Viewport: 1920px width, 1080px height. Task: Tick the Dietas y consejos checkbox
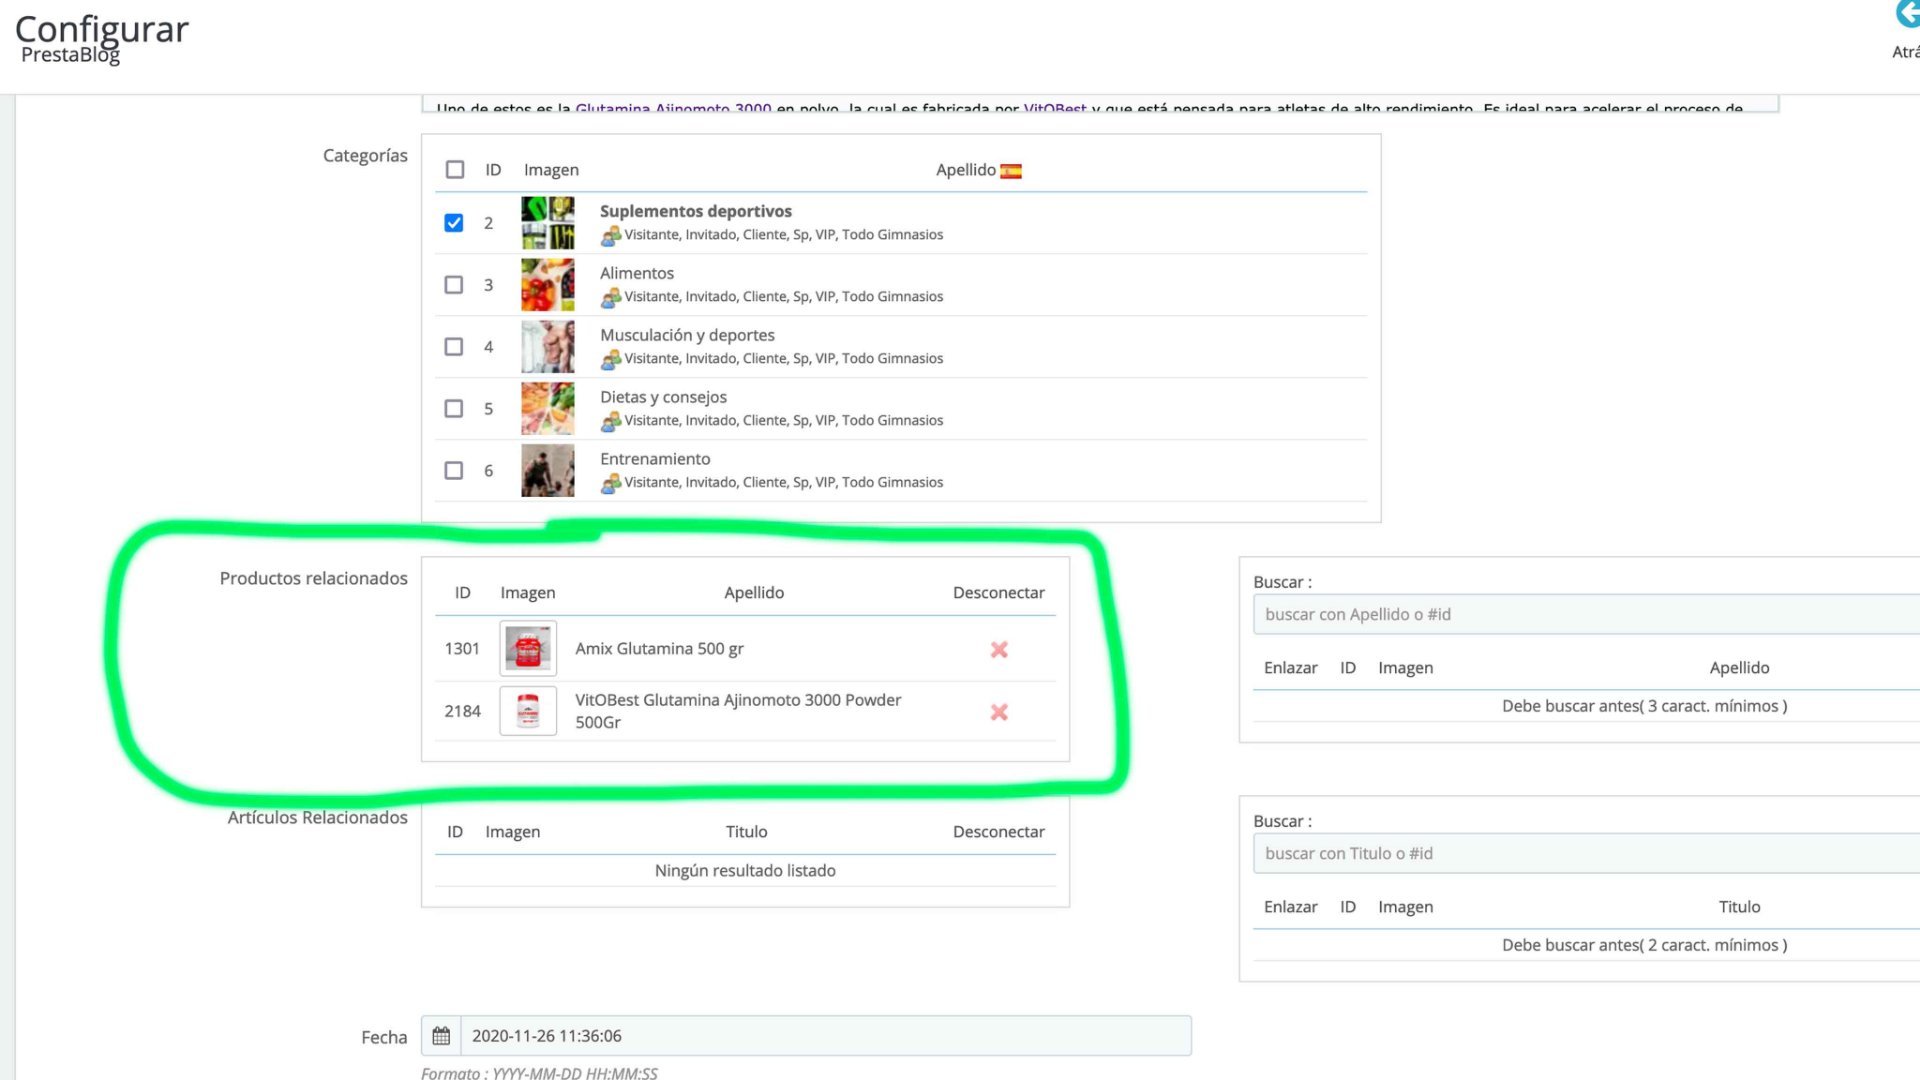click(454, 409)
